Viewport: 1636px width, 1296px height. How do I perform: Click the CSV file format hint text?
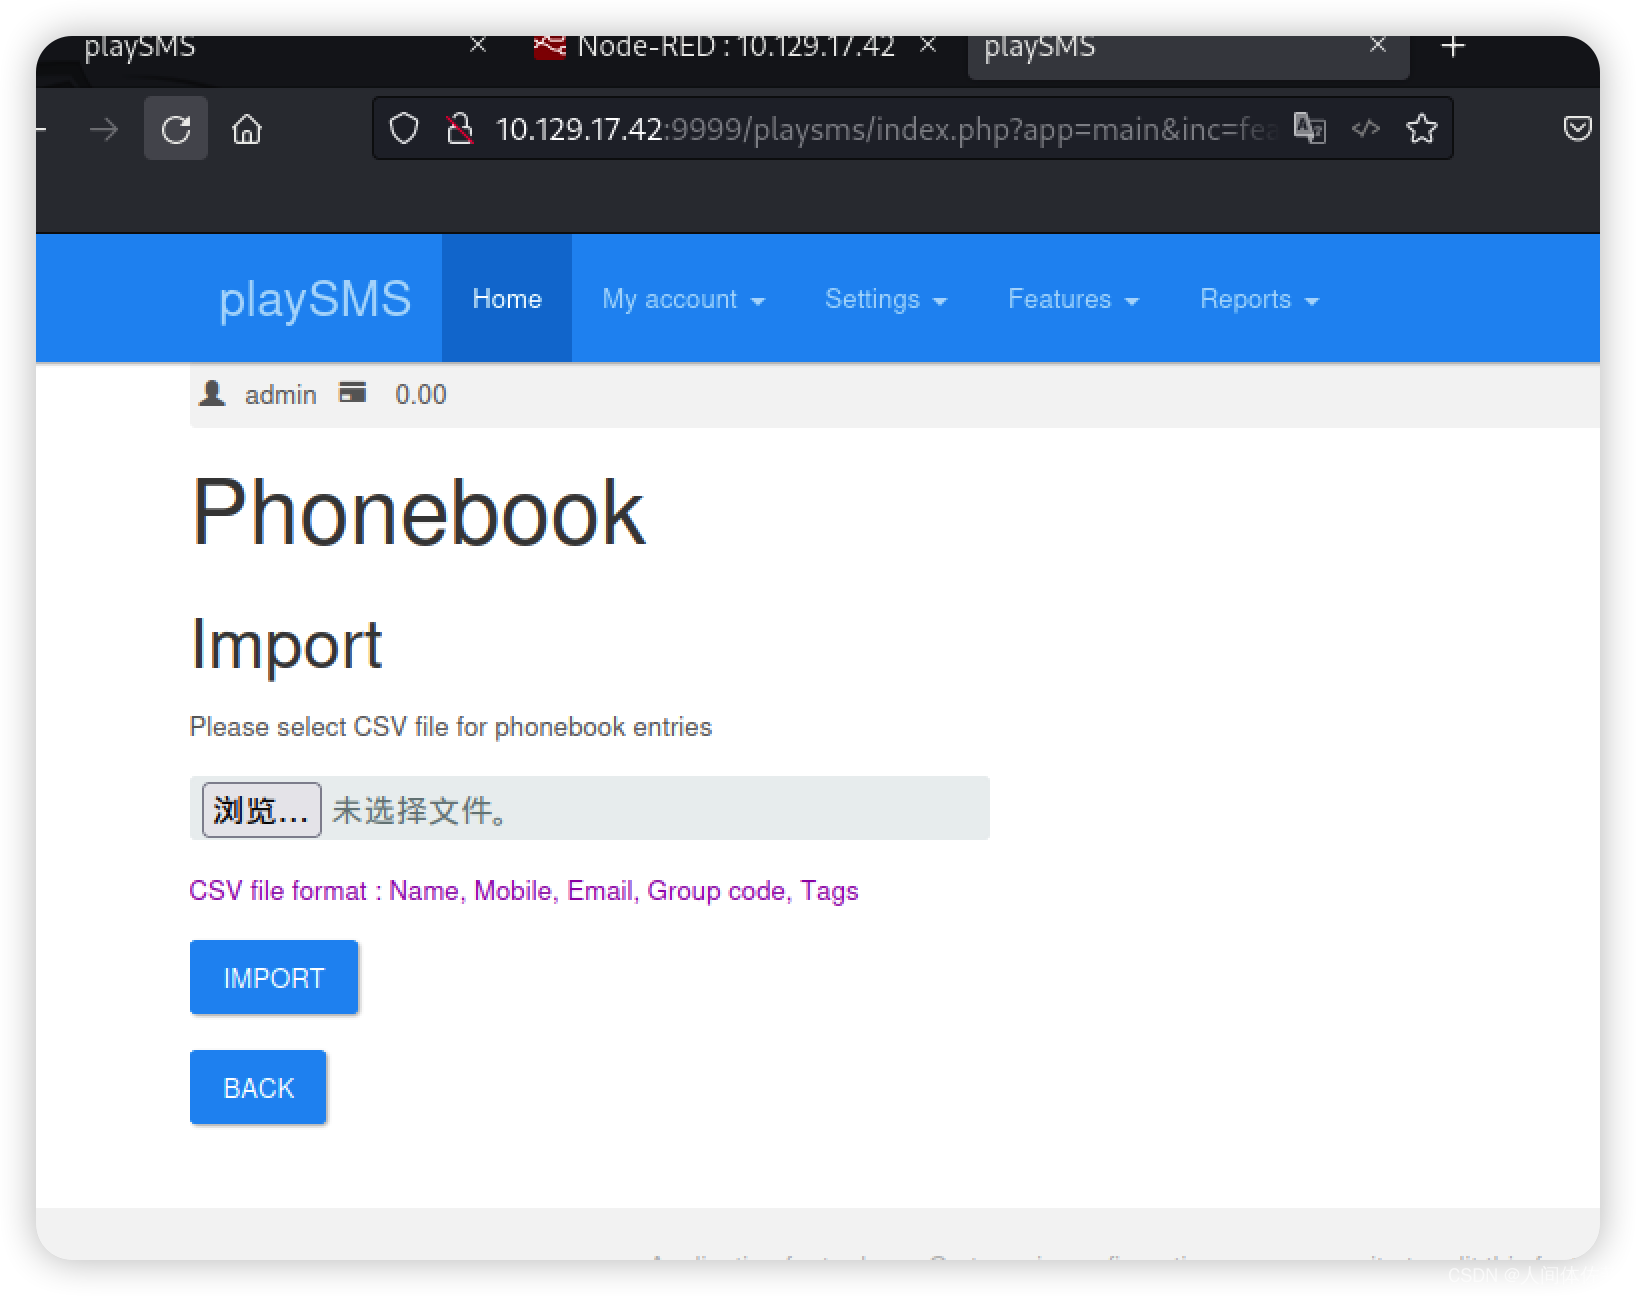coord(524,891)
